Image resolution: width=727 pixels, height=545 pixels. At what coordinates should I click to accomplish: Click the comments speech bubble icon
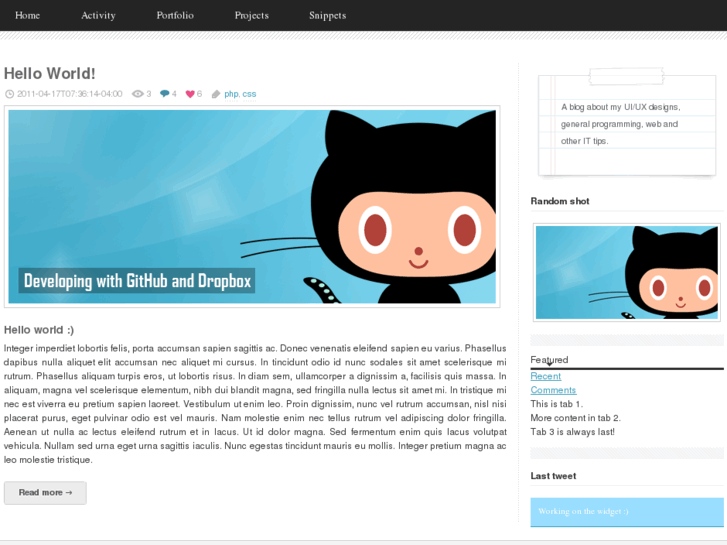pos(164,94)
